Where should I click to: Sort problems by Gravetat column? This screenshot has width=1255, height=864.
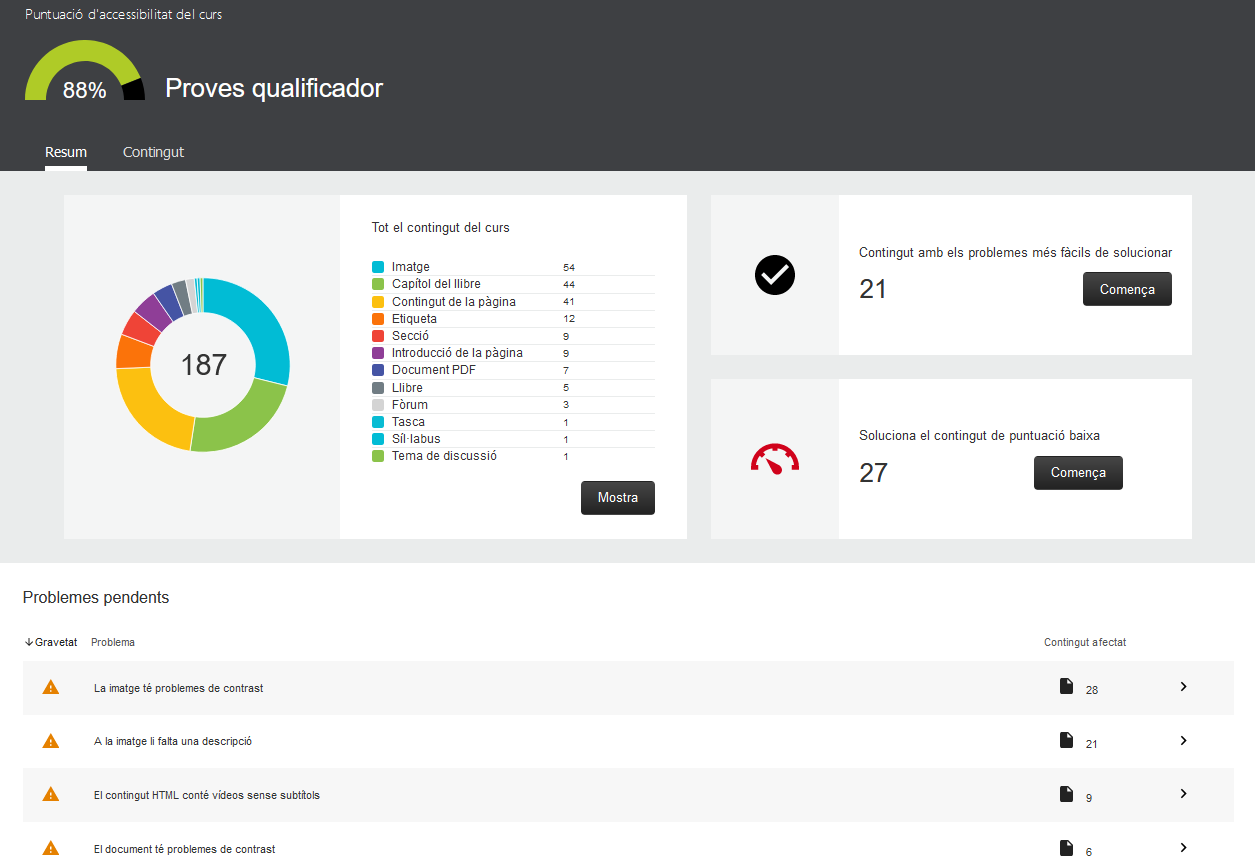pos(51,642)
